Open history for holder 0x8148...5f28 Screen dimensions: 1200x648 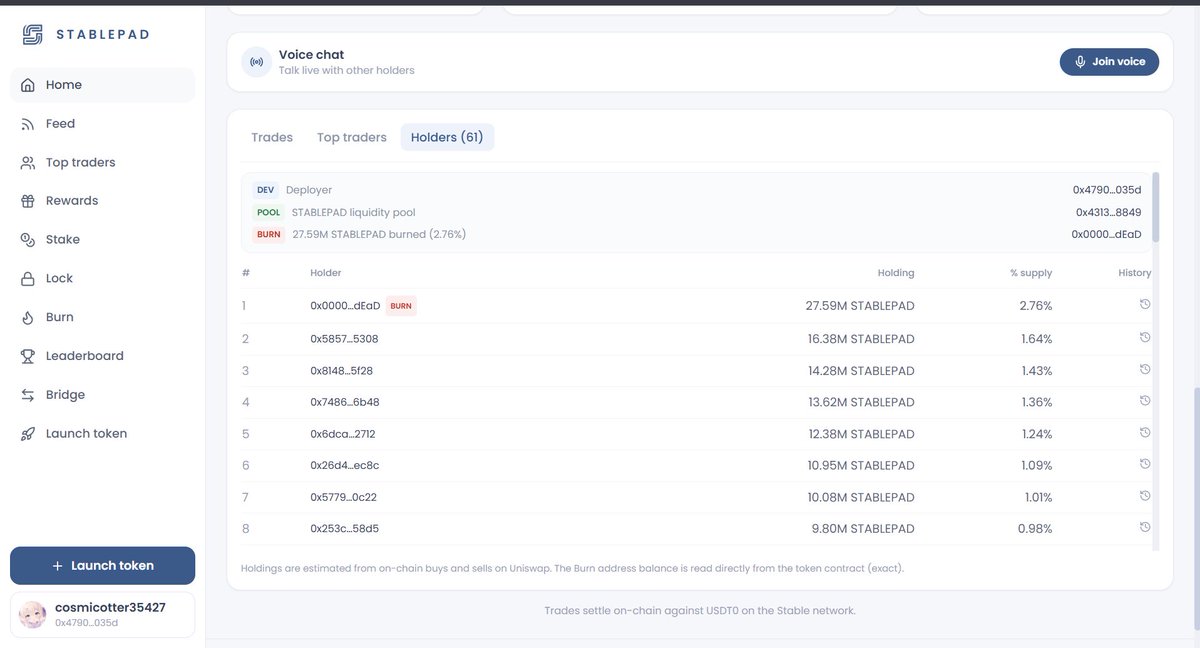tap(1145, 369)
